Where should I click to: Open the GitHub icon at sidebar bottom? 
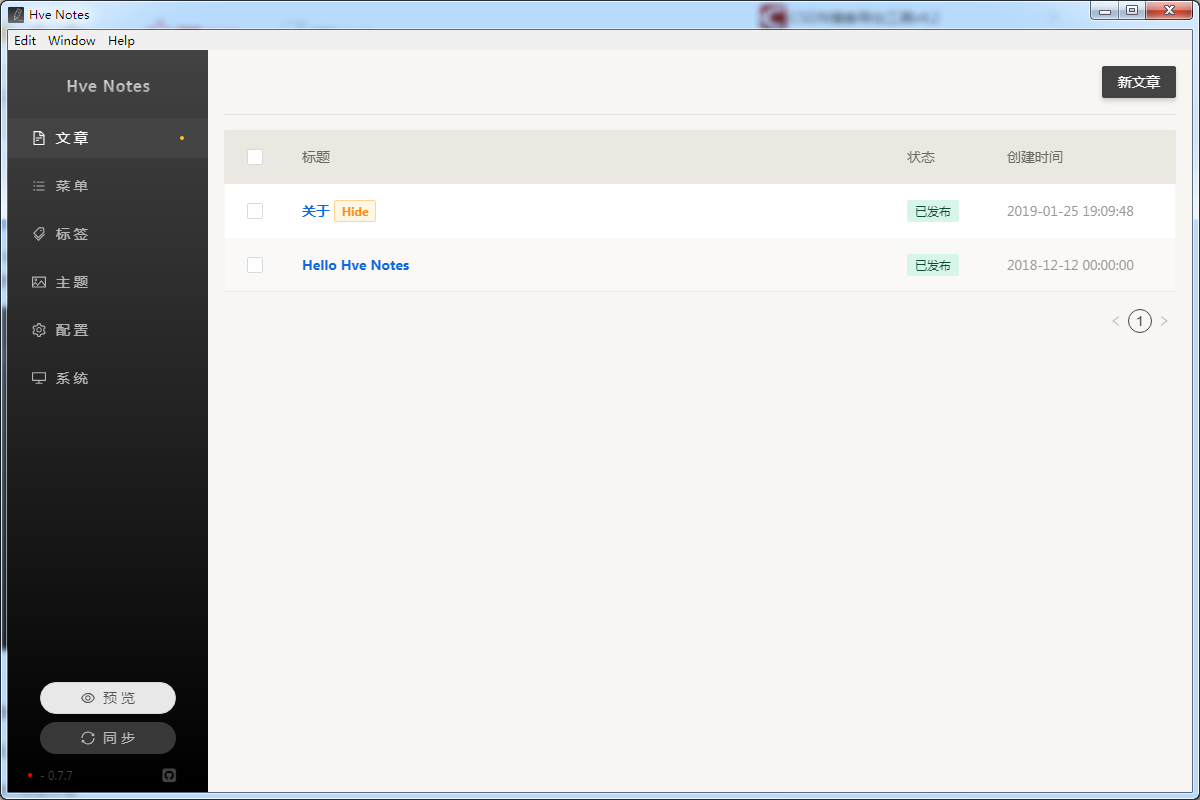(169, 775)
